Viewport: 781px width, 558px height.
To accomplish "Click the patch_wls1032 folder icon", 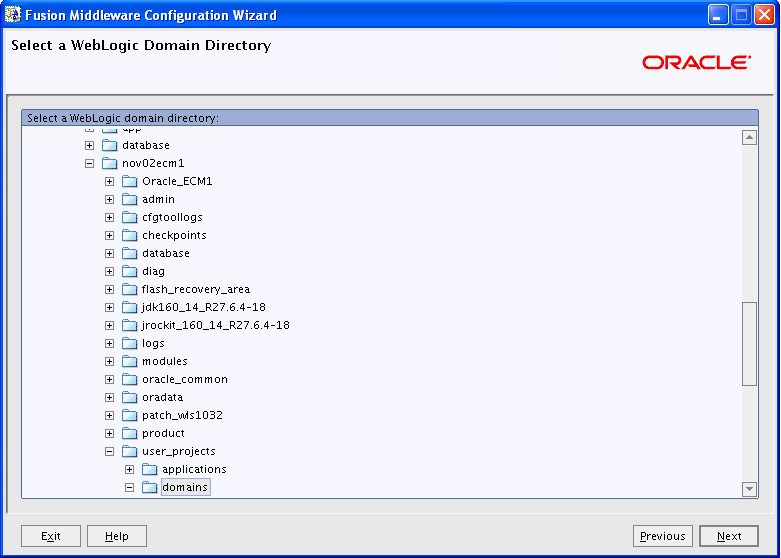I will coord(130,415).
